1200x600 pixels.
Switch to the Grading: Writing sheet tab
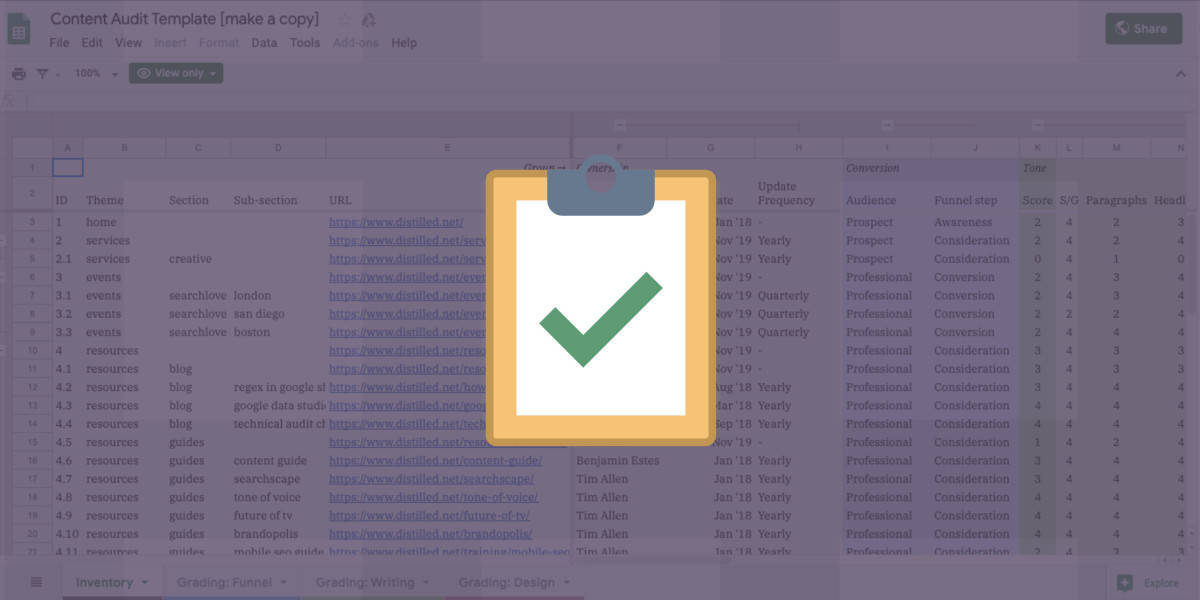[x=365, y=582]
